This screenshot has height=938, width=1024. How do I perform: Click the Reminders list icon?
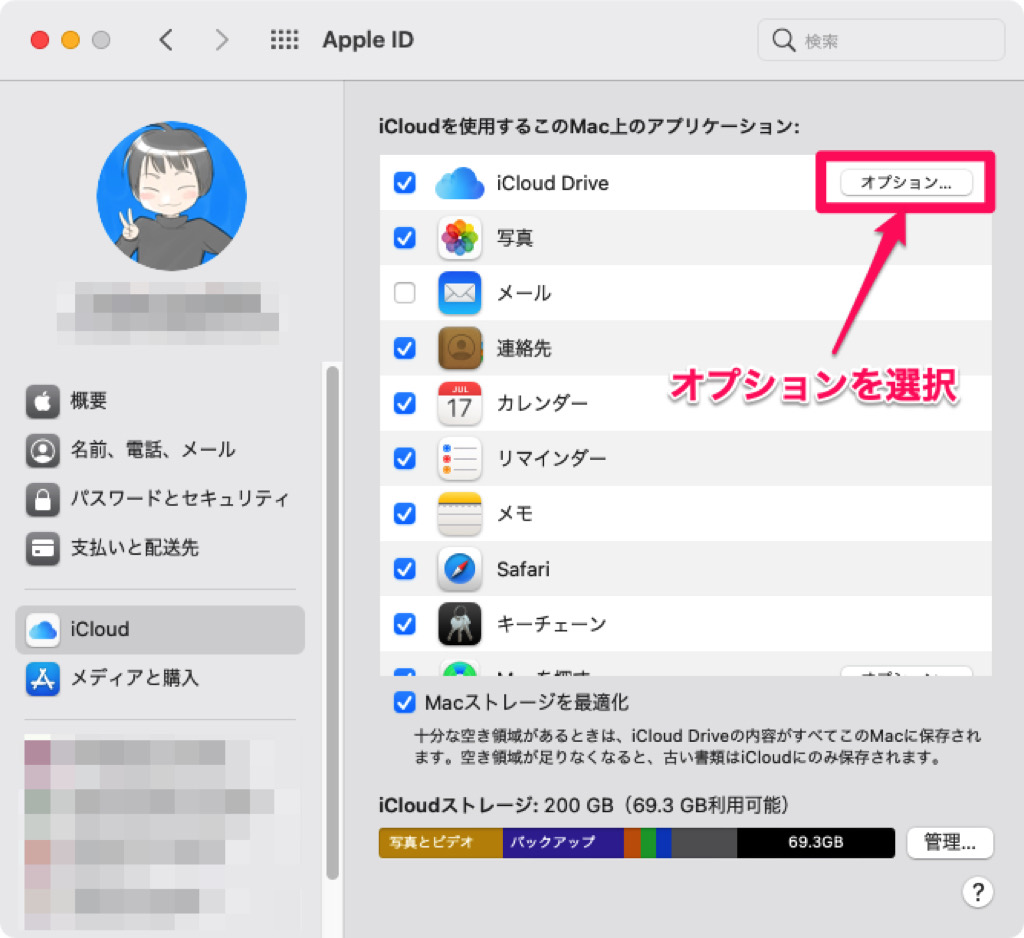tap(459, 459)
